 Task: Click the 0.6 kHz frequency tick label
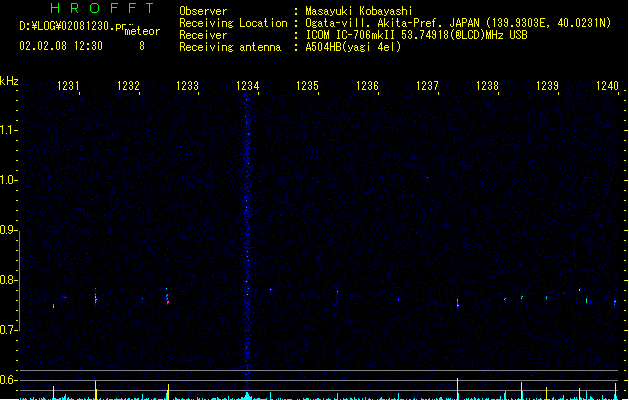point(8,380)
